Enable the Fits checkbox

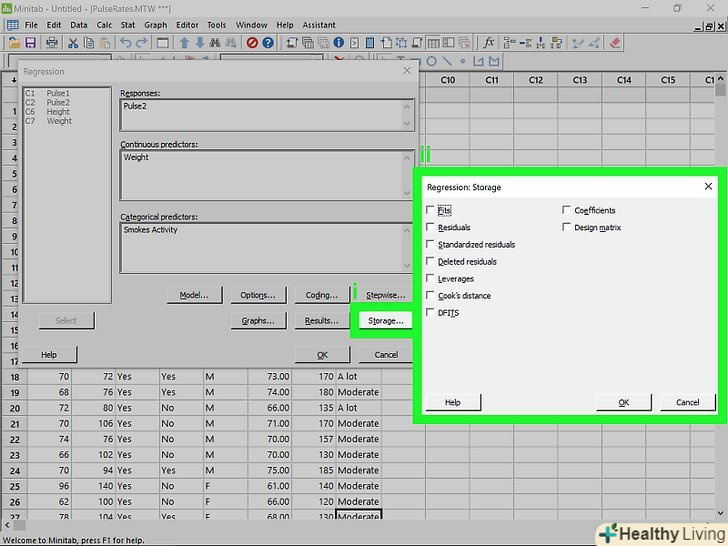(431, 211)
